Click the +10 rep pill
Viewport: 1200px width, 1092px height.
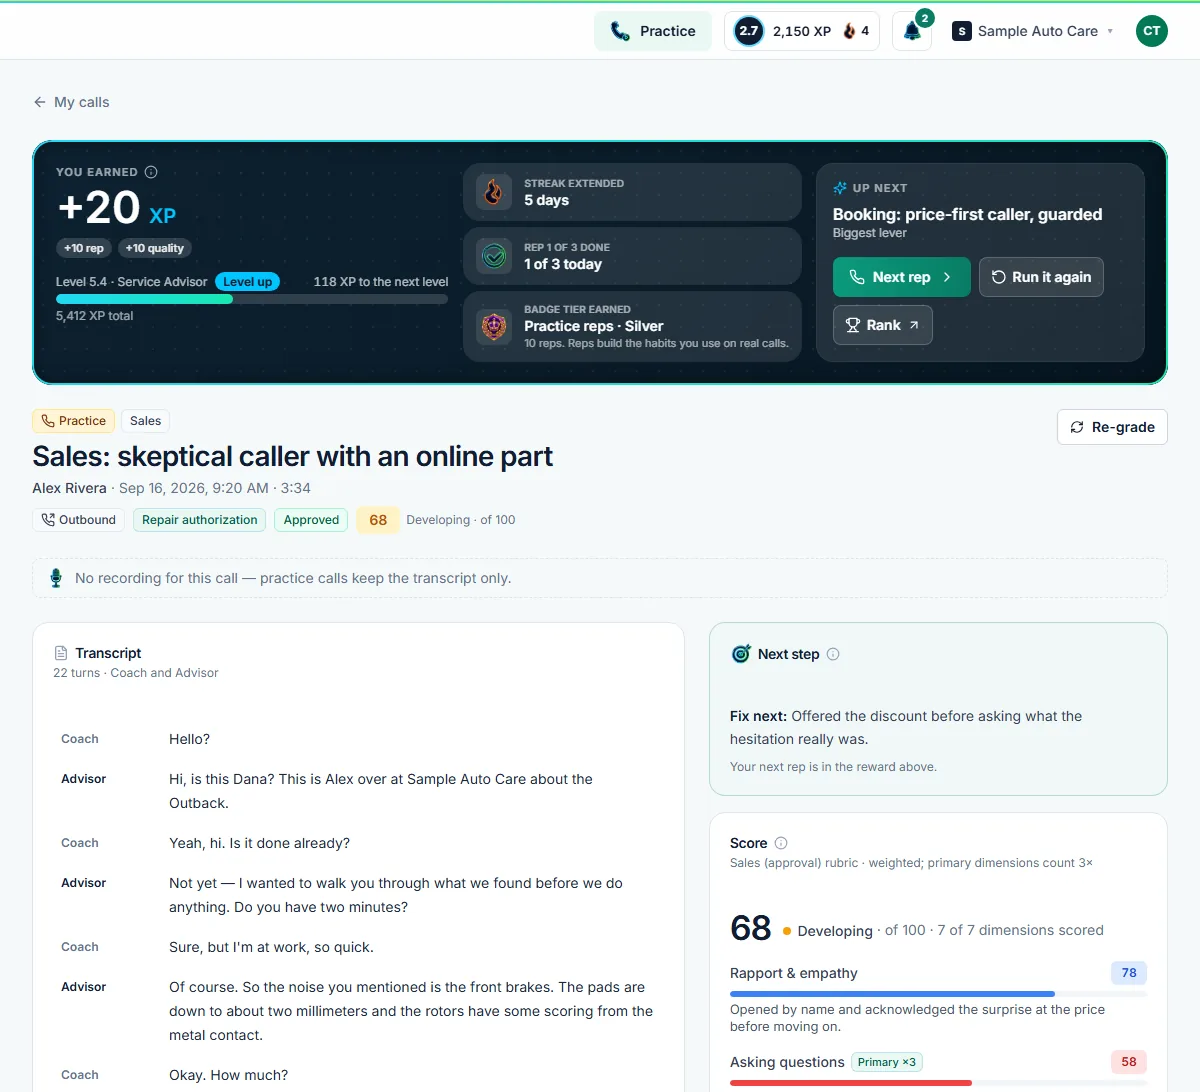click(84, 248)
